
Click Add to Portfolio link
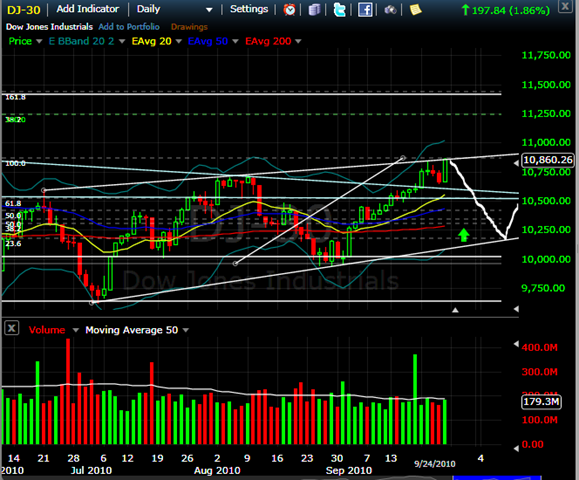(129, 27)
